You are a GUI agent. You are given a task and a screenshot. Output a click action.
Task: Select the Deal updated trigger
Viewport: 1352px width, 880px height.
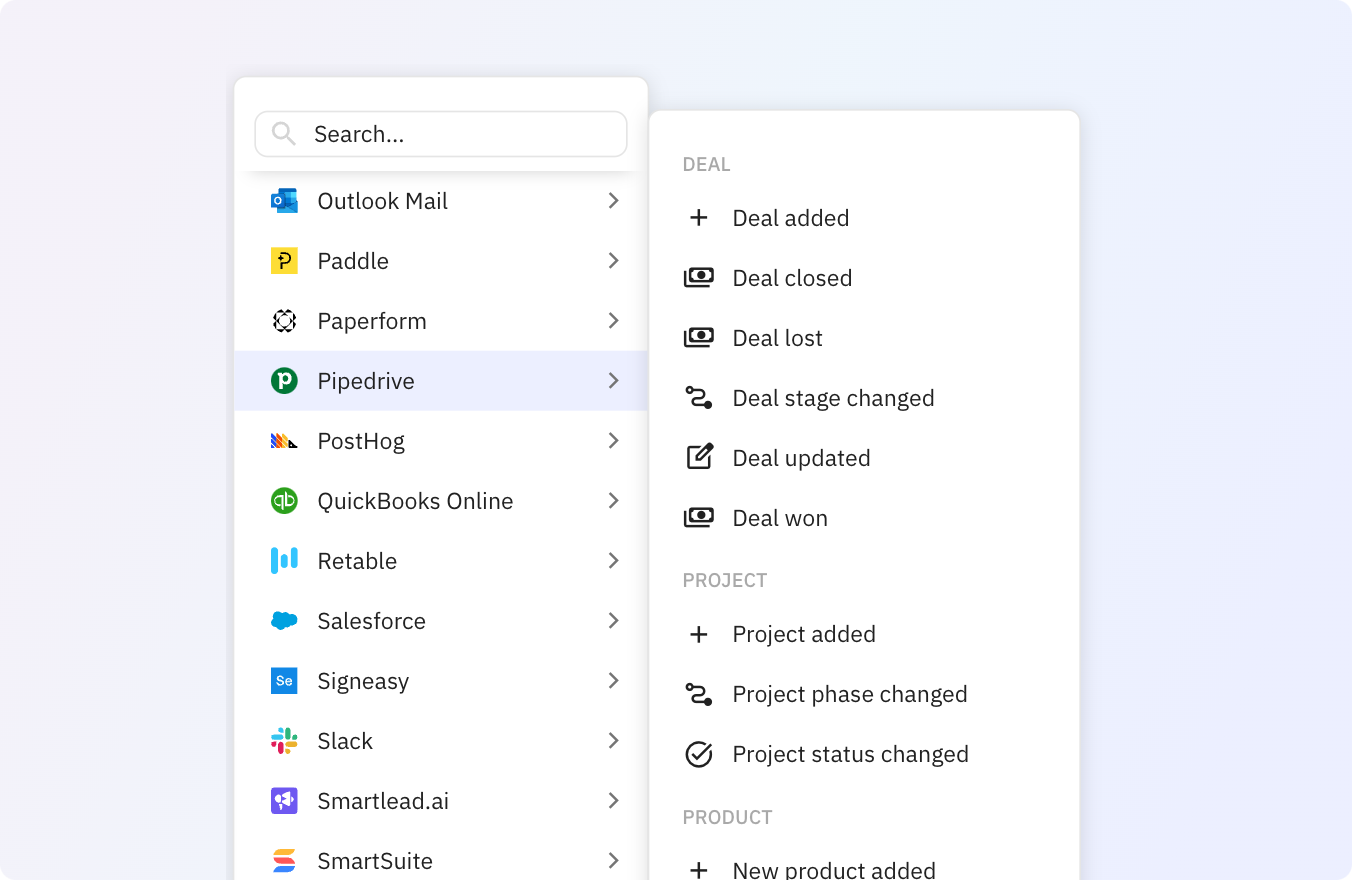click(x=864, y=458)
